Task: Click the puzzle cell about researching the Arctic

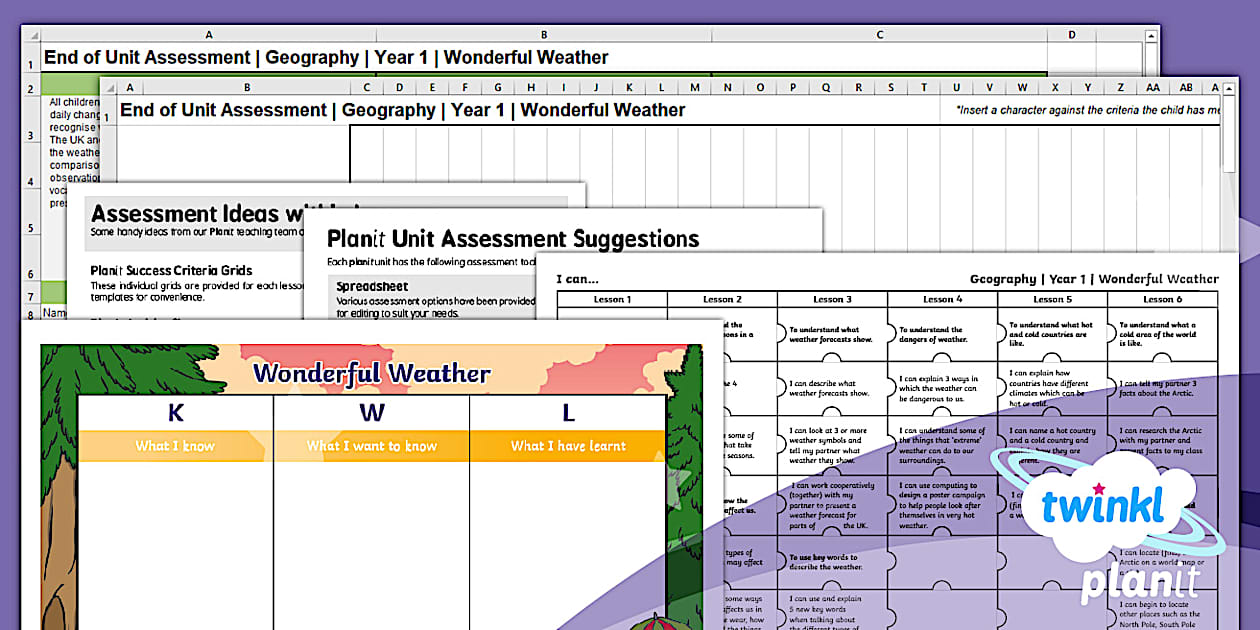Action: click(1162, 441)
